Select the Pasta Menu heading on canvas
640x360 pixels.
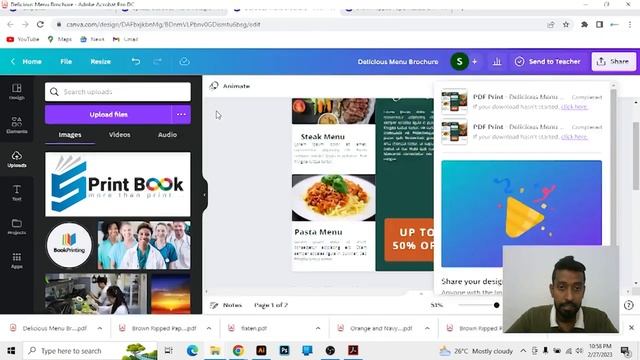318,232
